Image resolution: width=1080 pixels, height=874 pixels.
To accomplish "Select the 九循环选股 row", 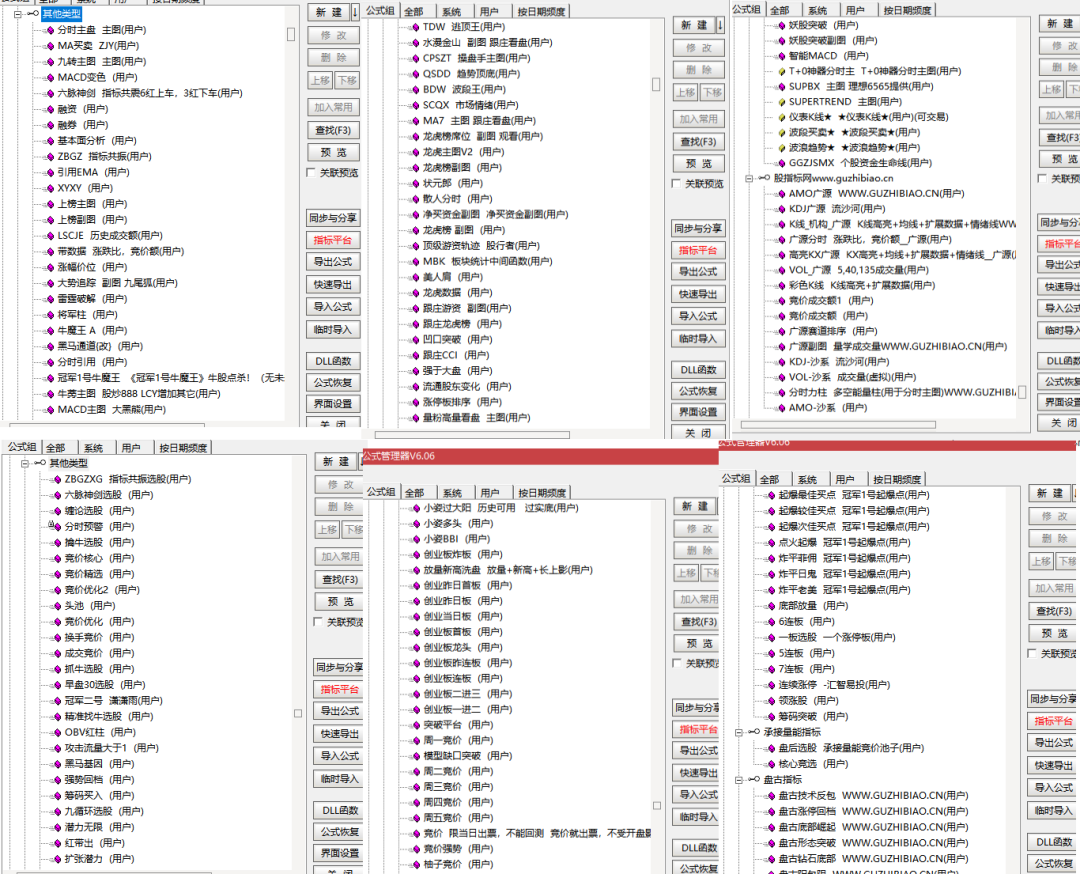I will pyautogui.click(x=103, y=811).
